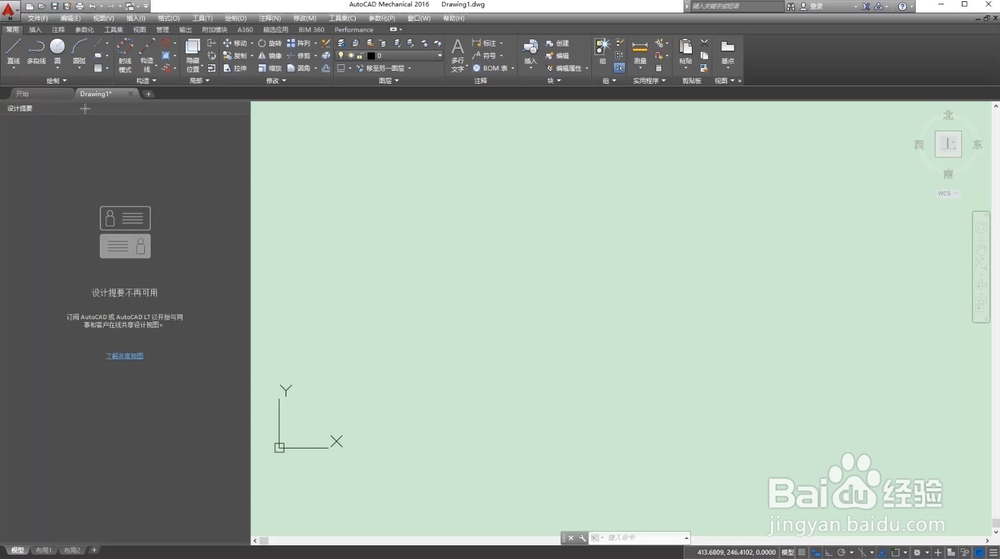The image size is (1000, 559).
Task: Expand the 图层 panel dropdown
Action: click(389, 81)
